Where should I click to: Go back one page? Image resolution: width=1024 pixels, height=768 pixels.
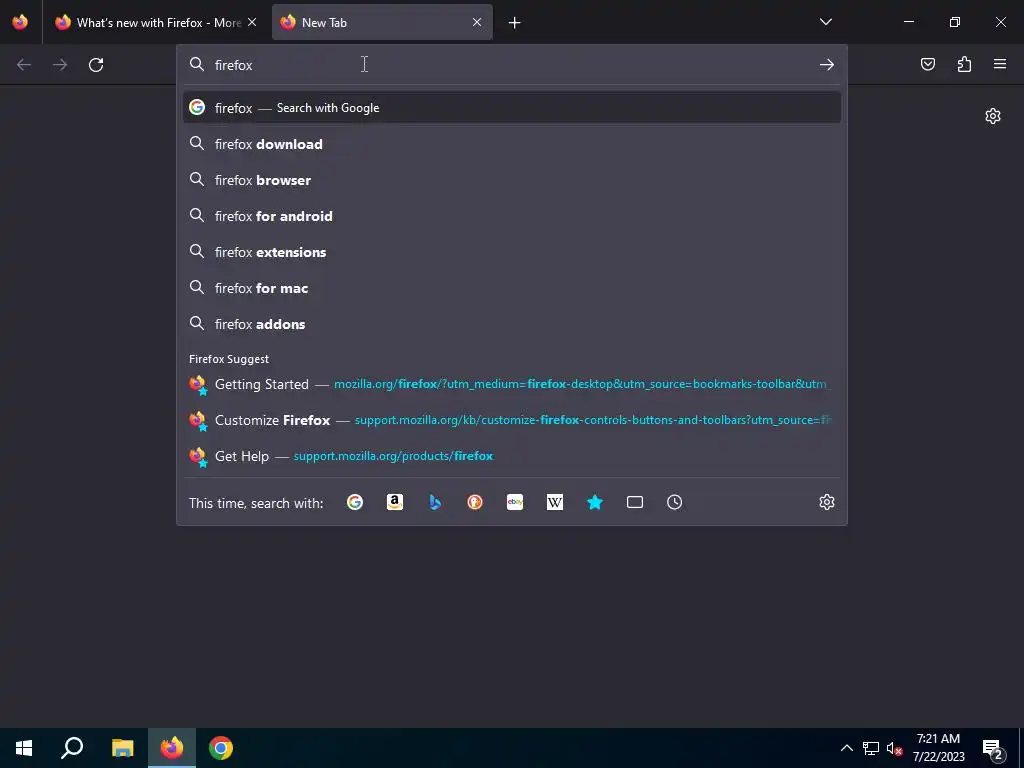[x=24, y=65]
